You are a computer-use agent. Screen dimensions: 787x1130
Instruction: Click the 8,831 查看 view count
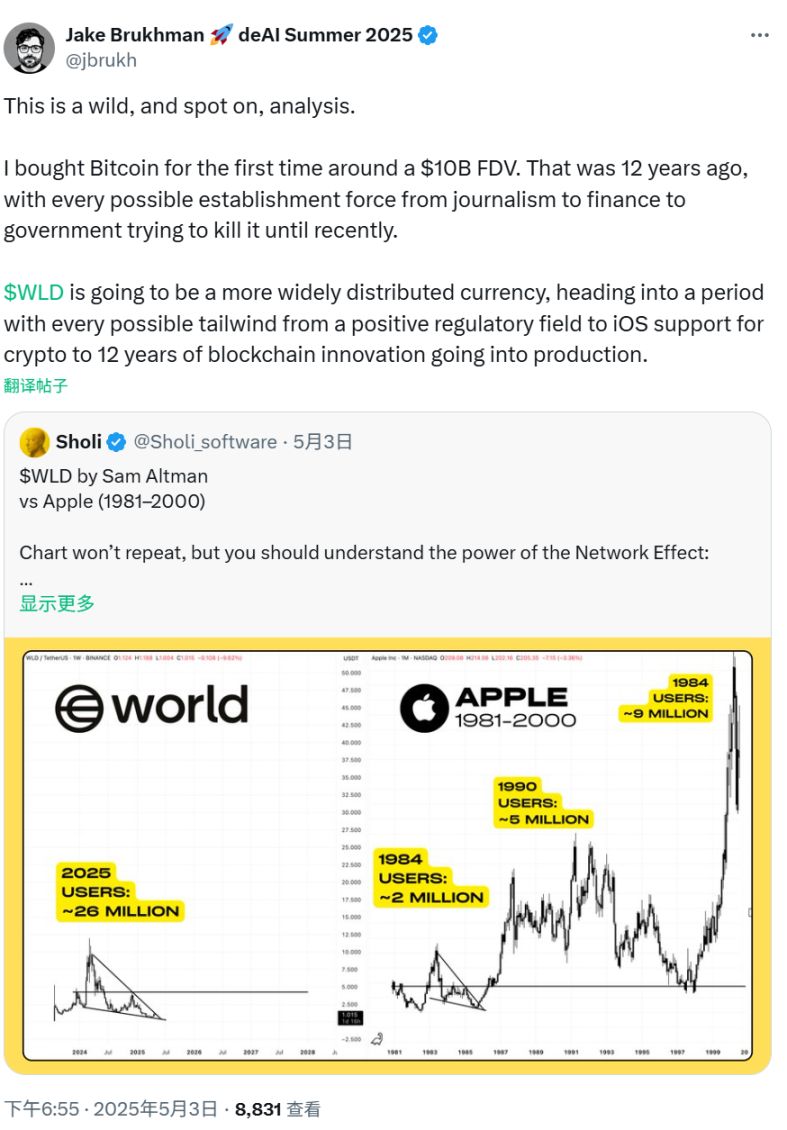278,1108
